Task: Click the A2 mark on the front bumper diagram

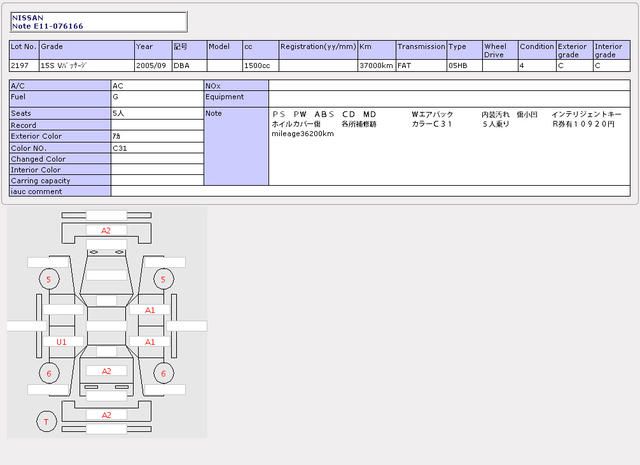Action: click(x=106, y=231)
